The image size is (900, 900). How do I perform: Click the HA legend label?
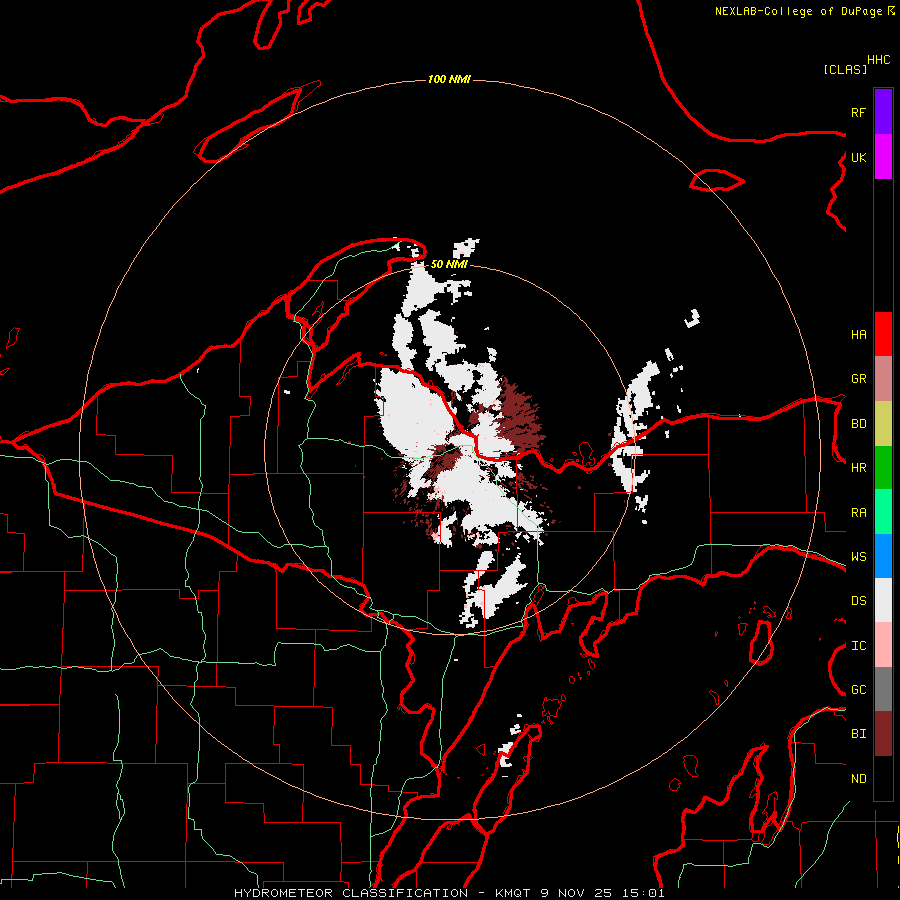[x=858, y=334]
